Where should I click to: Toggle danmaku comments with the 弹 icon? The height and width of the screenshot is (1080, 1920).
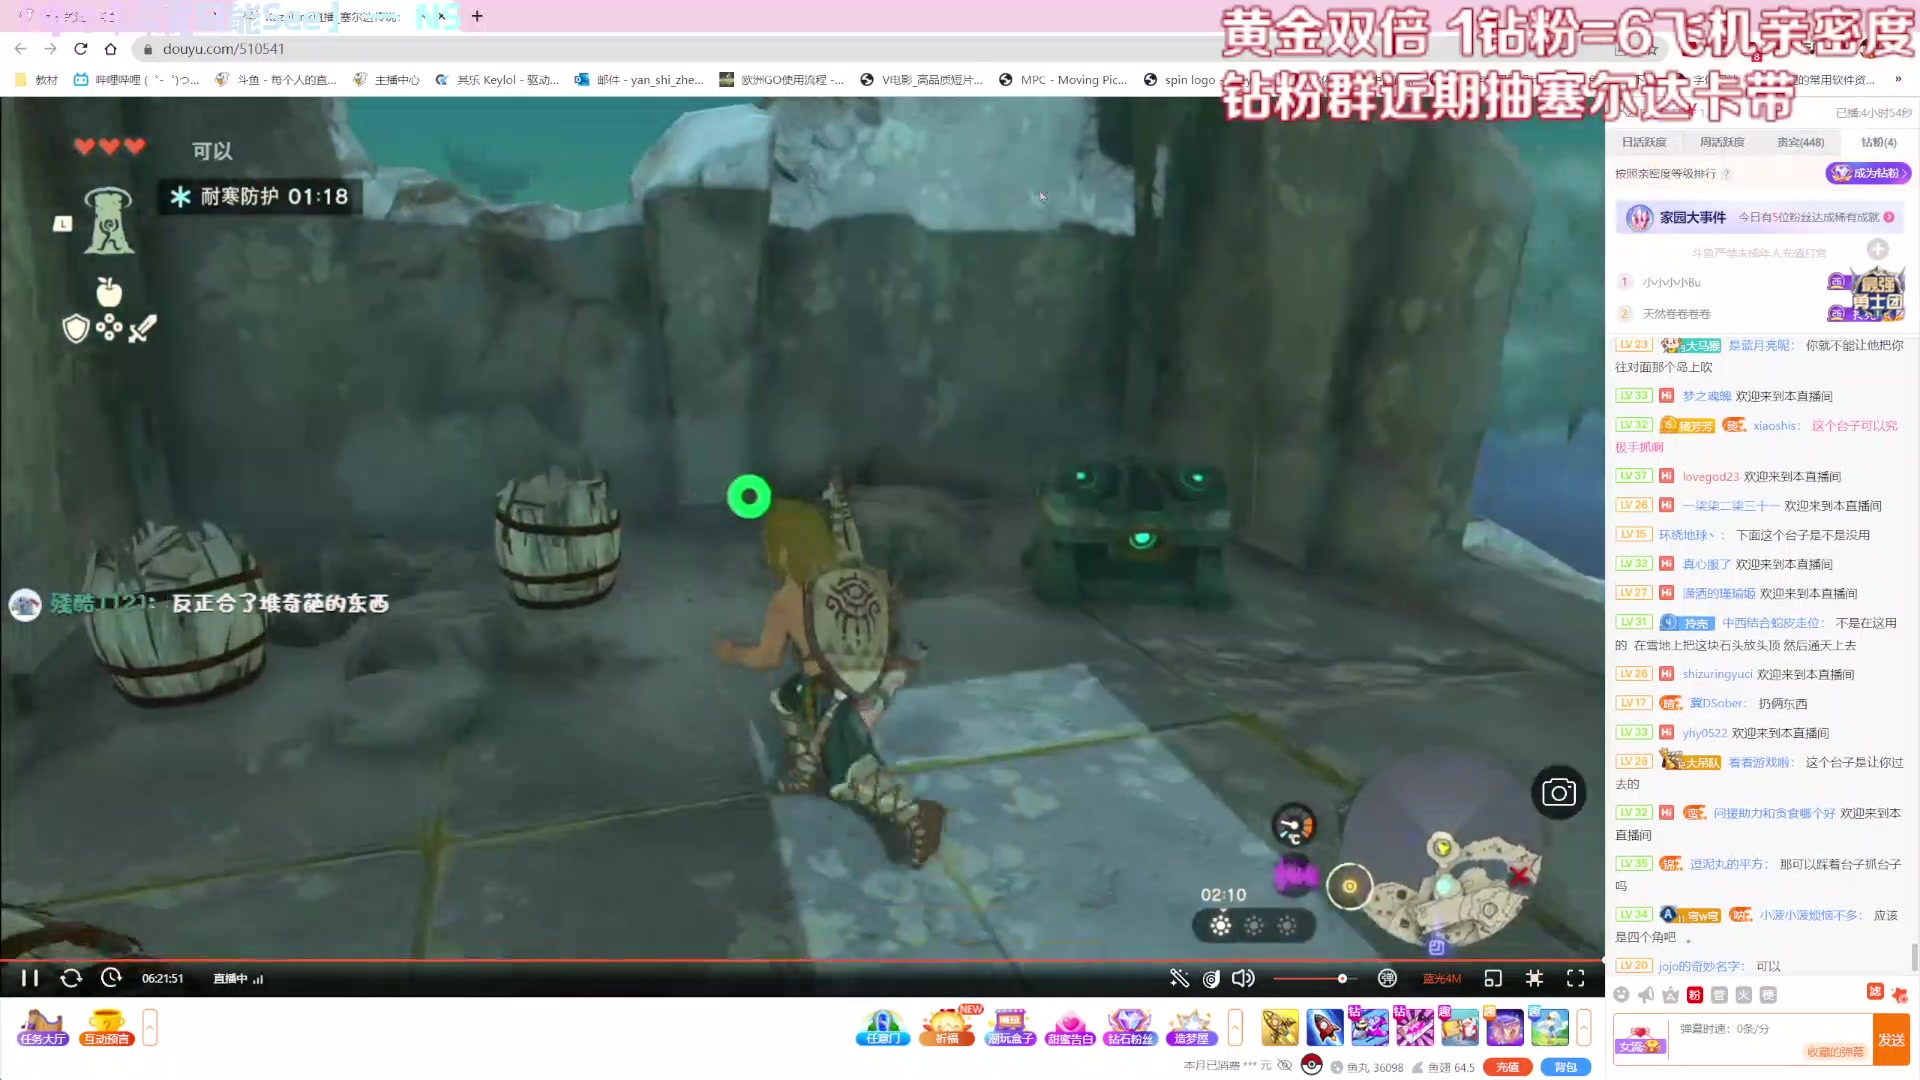[1387, 978]
